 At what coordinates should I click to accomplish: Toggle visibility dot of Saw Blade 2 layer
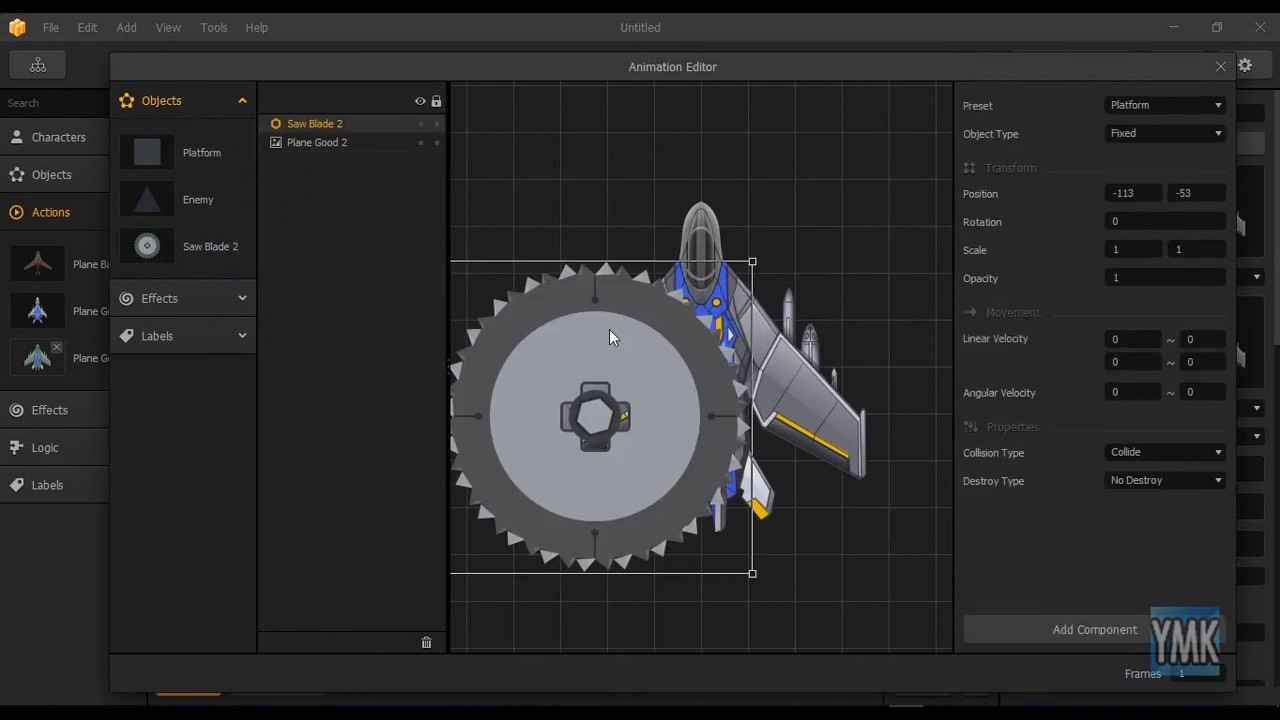tap(420, 124)
